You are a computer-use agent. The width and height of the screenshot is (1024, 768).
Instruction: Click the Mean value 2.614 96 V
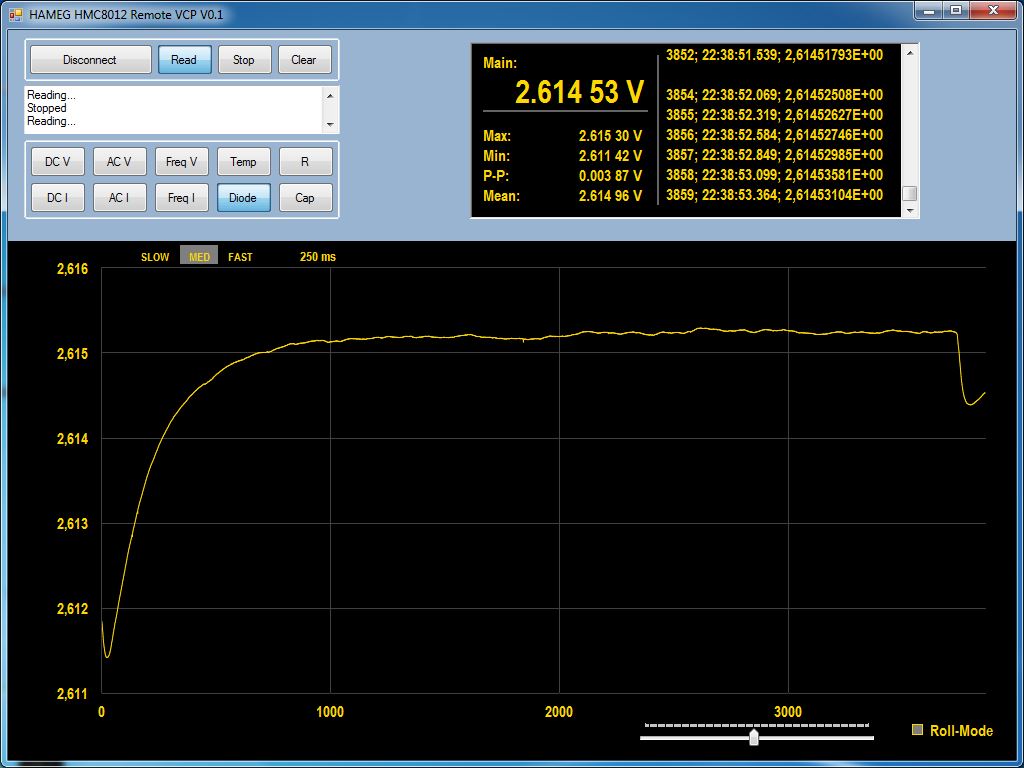pyautogui.click(x=610, y=195)
